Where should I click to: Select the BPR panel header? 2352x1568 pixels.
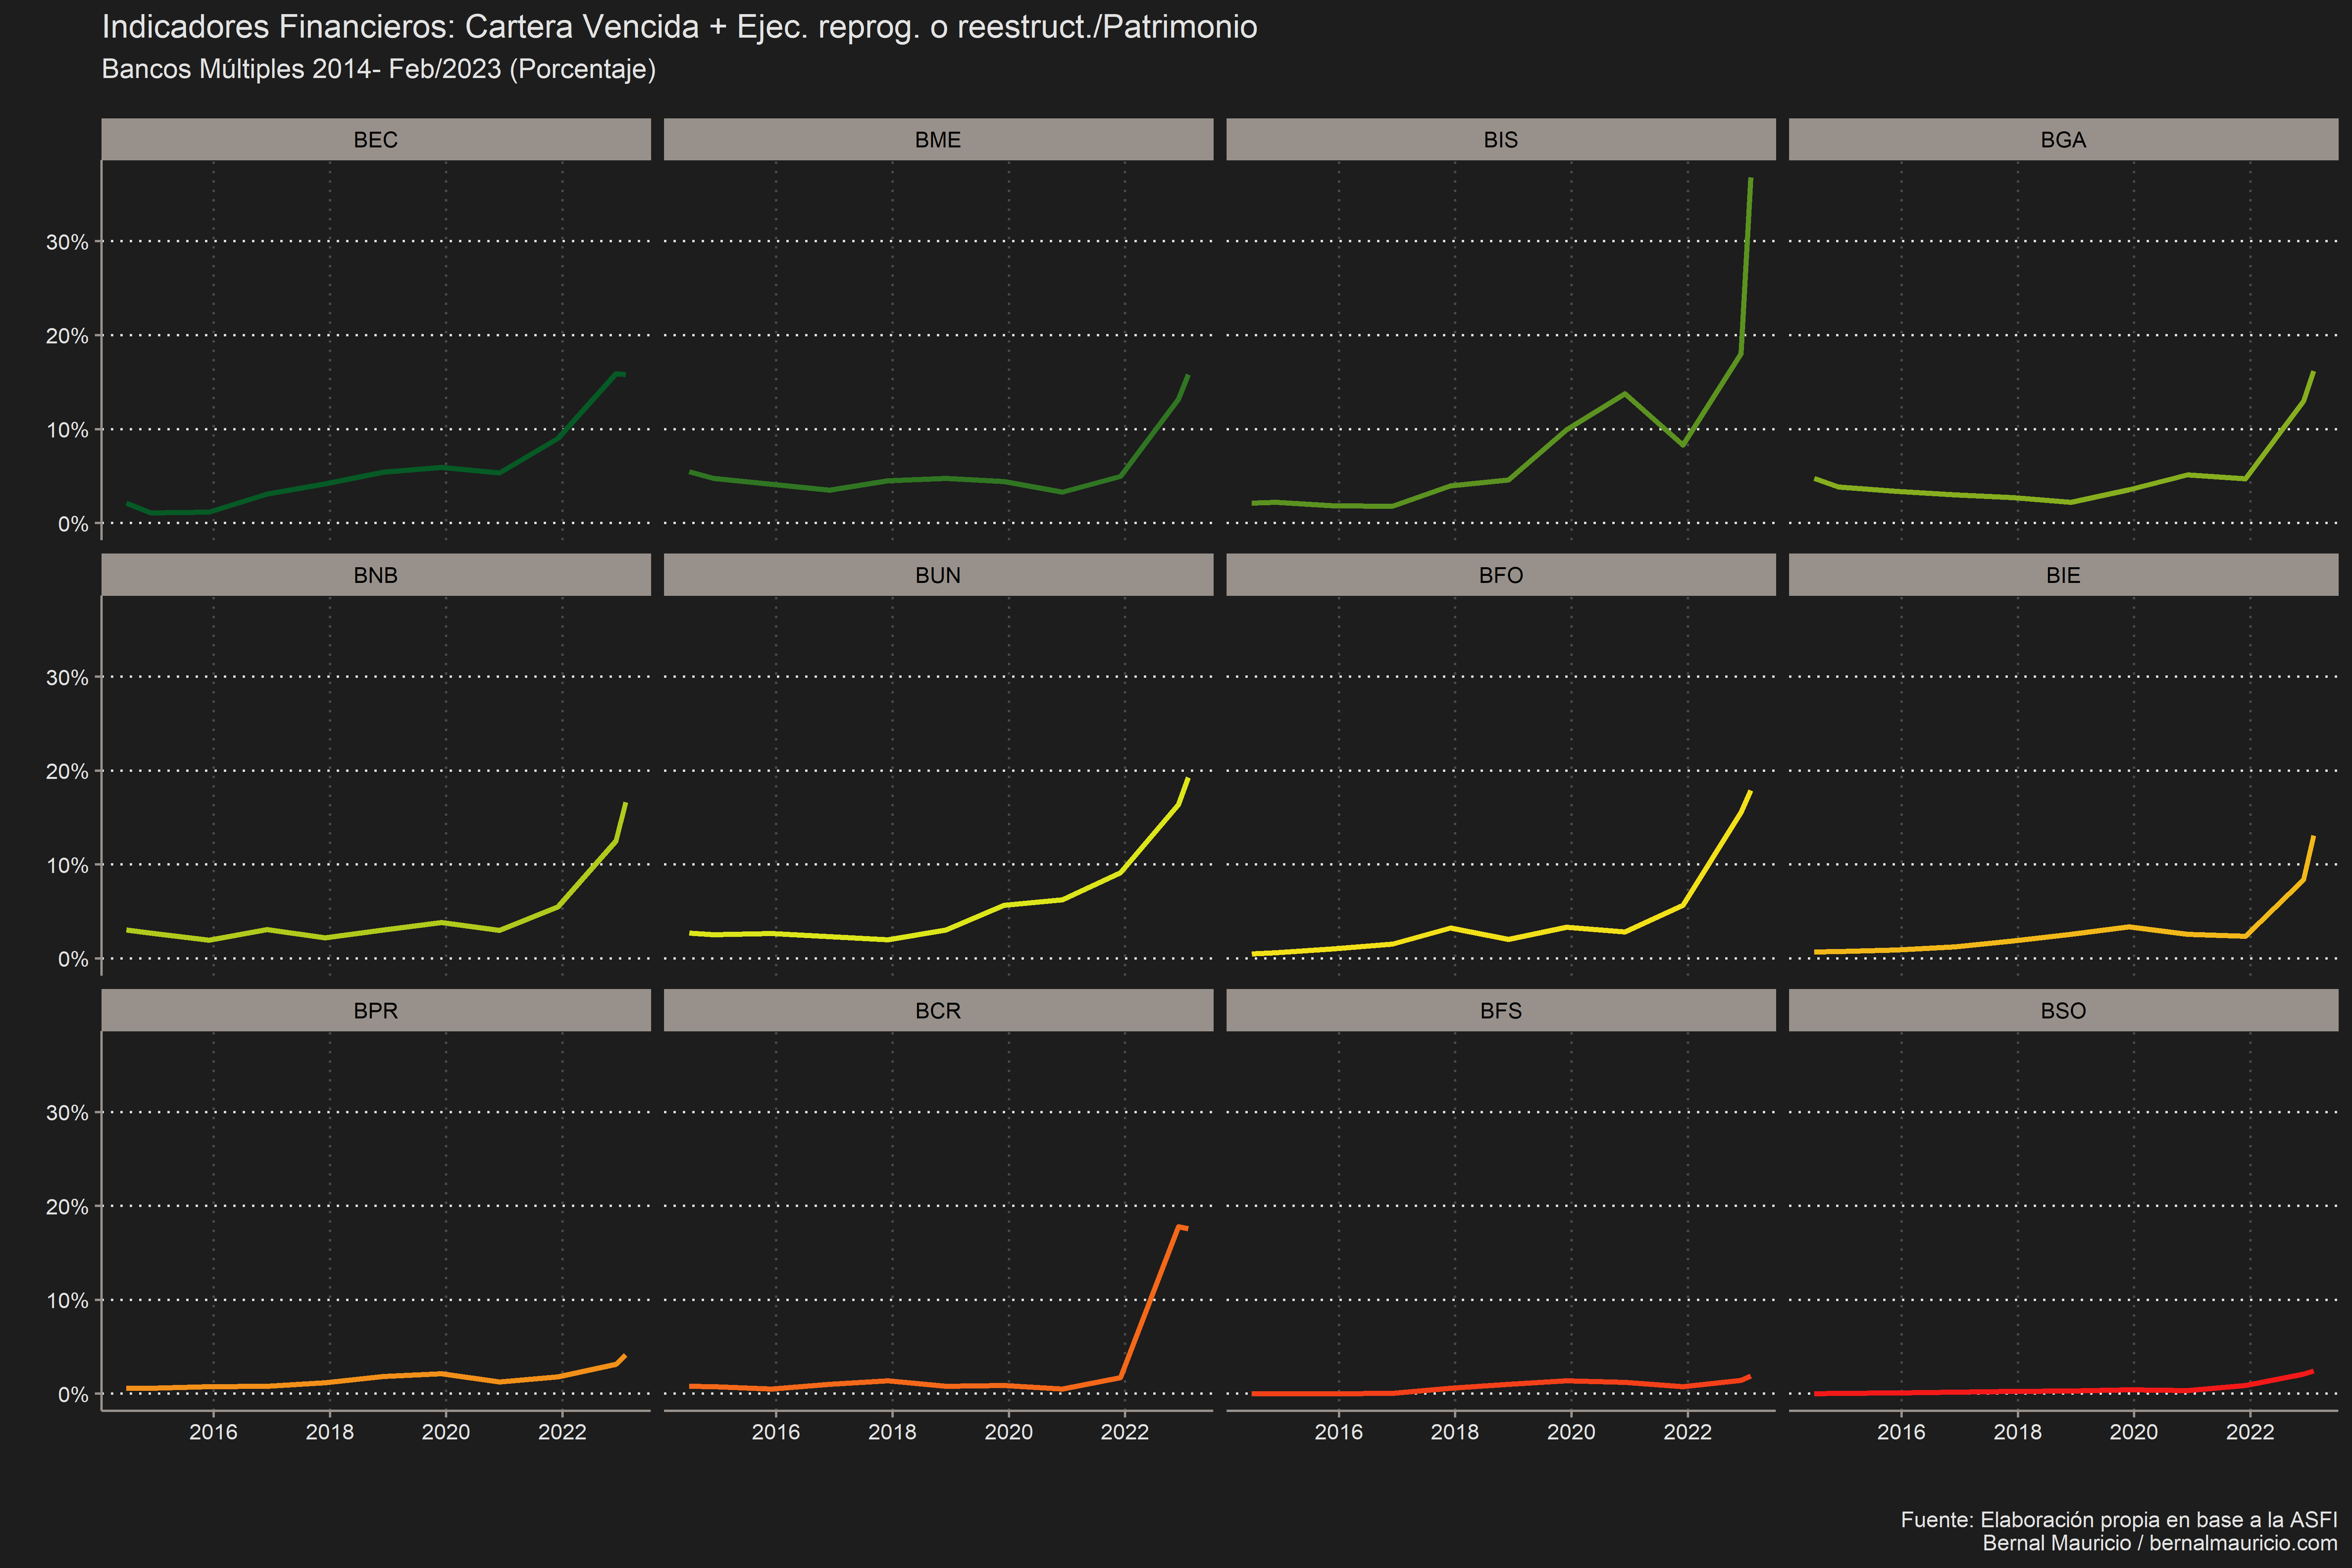[376, 1010]
